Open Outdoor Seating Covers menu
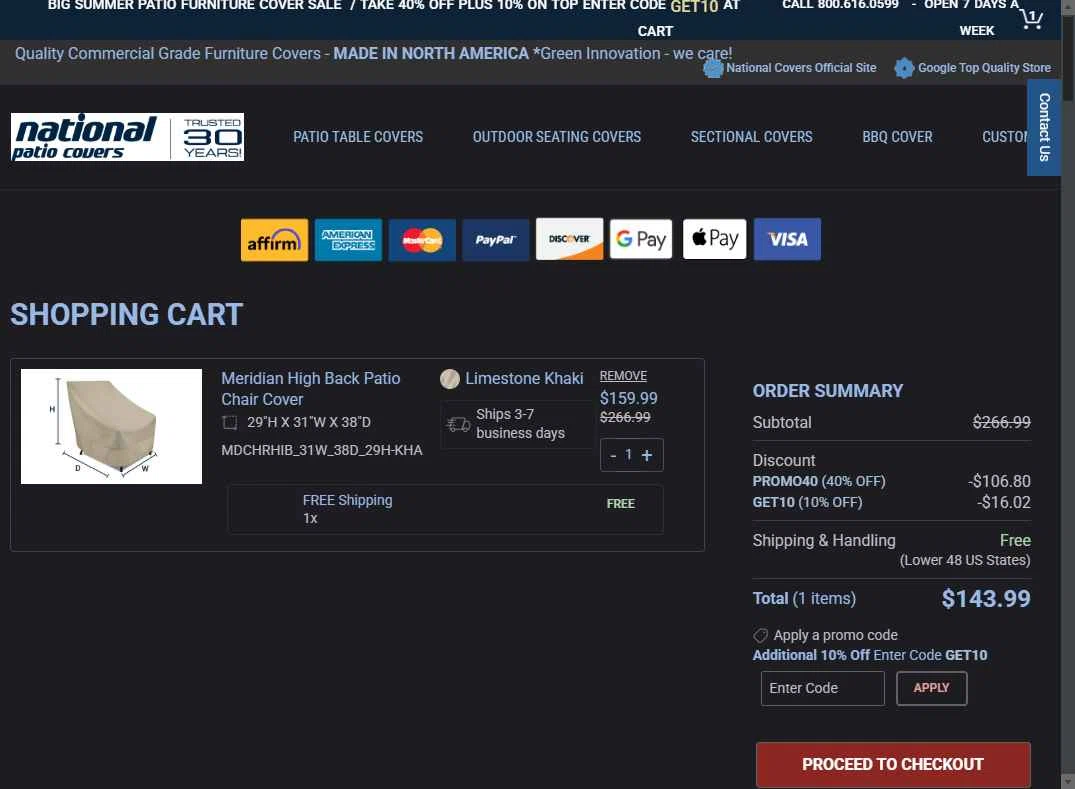 click(x=557, y=137)
